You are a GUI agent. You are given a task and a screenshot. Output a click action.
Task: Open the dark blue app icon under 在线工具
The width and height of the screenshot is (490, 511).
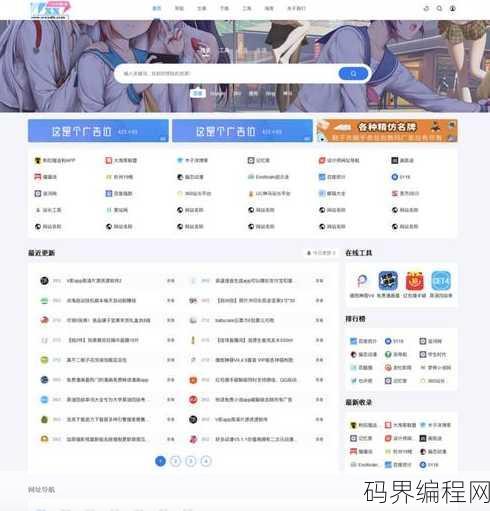(x=388, y=281)
